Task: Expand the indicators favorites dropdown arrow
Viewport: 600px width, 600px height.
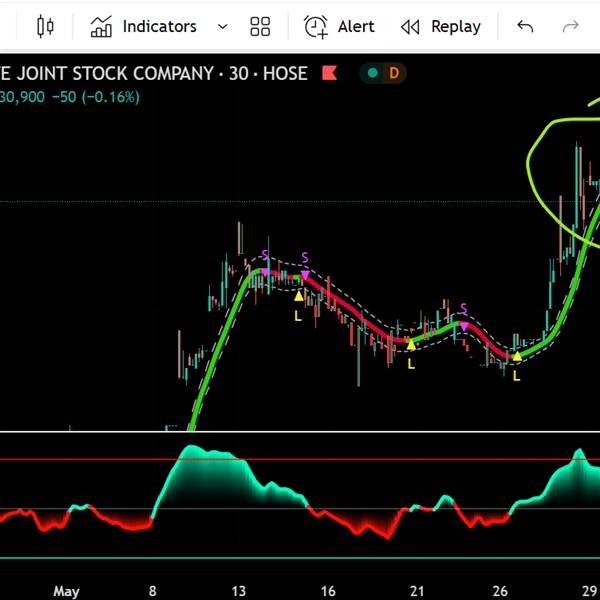Action: [x=222, y=27]
